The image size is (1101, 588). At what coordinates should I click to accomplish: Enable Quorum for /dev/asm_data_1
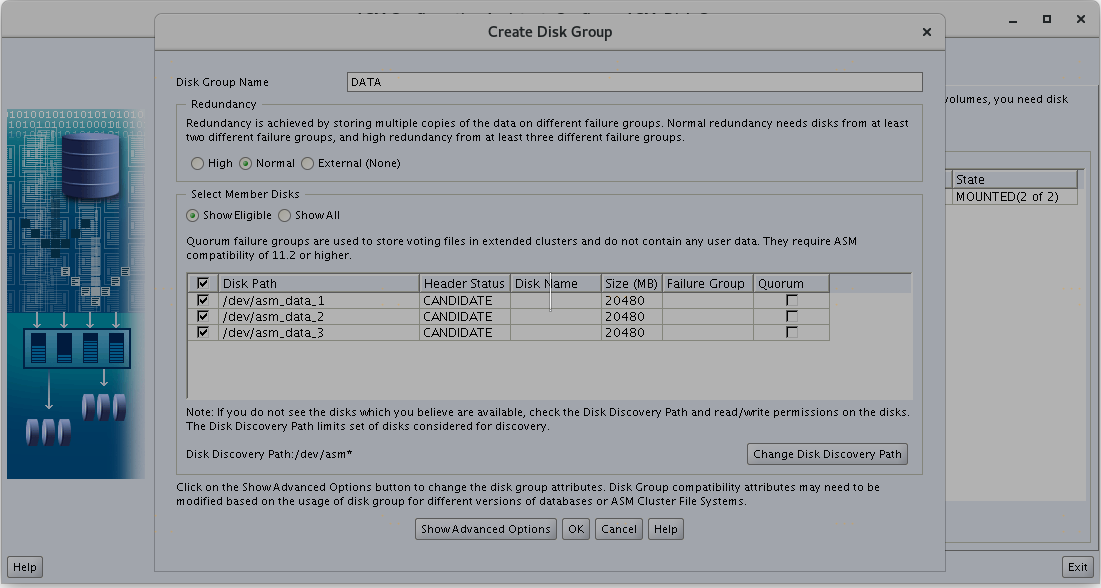click(792, 300)
